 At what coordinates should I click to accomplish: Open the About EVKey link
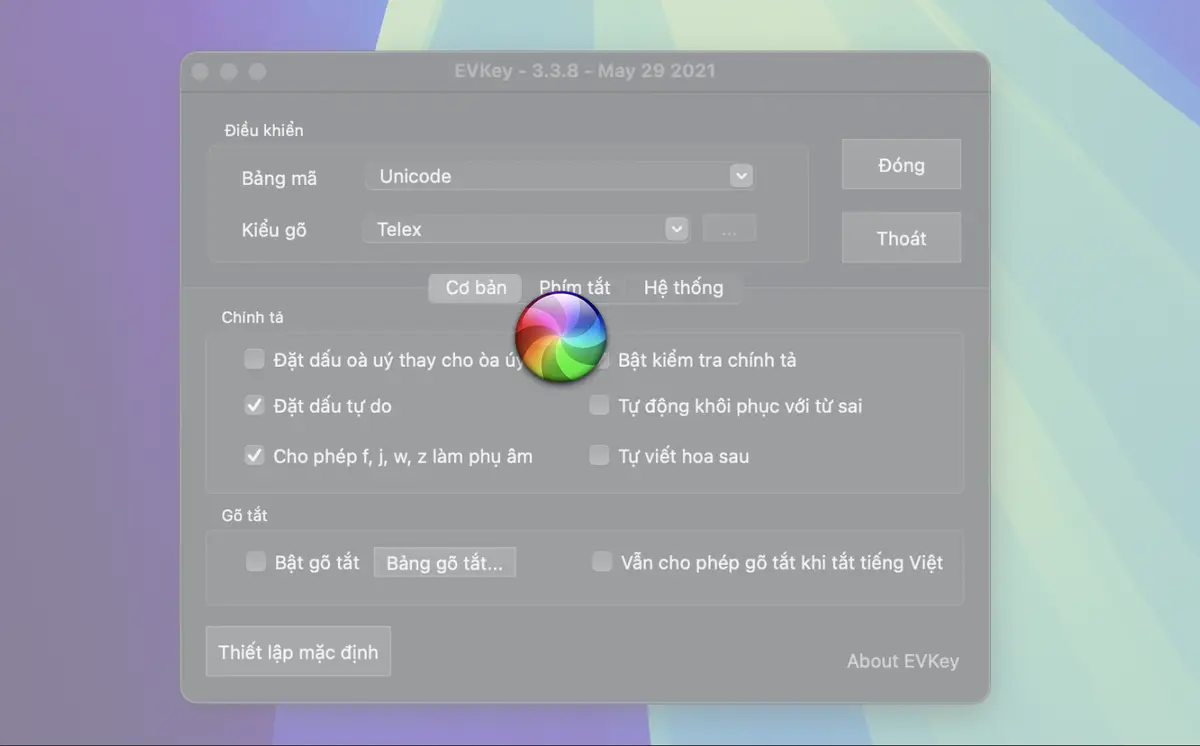[902, 661]
